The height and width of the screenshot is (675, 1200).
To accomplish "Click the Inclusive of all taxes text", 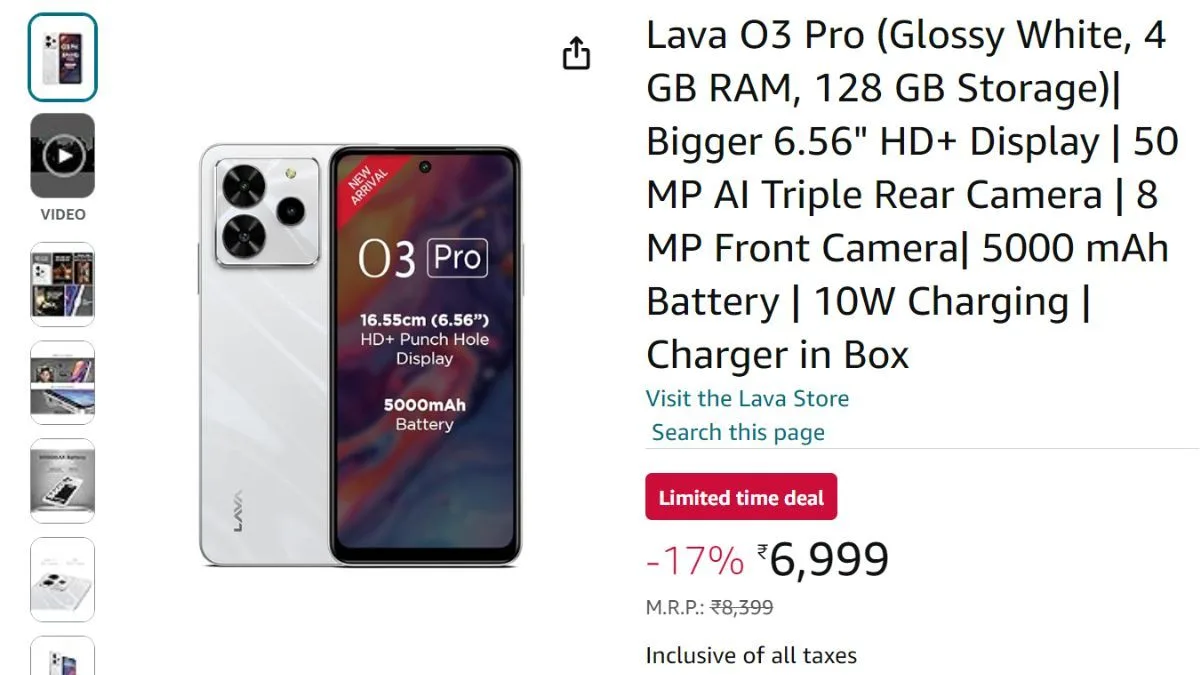I will tap(751, 656).
